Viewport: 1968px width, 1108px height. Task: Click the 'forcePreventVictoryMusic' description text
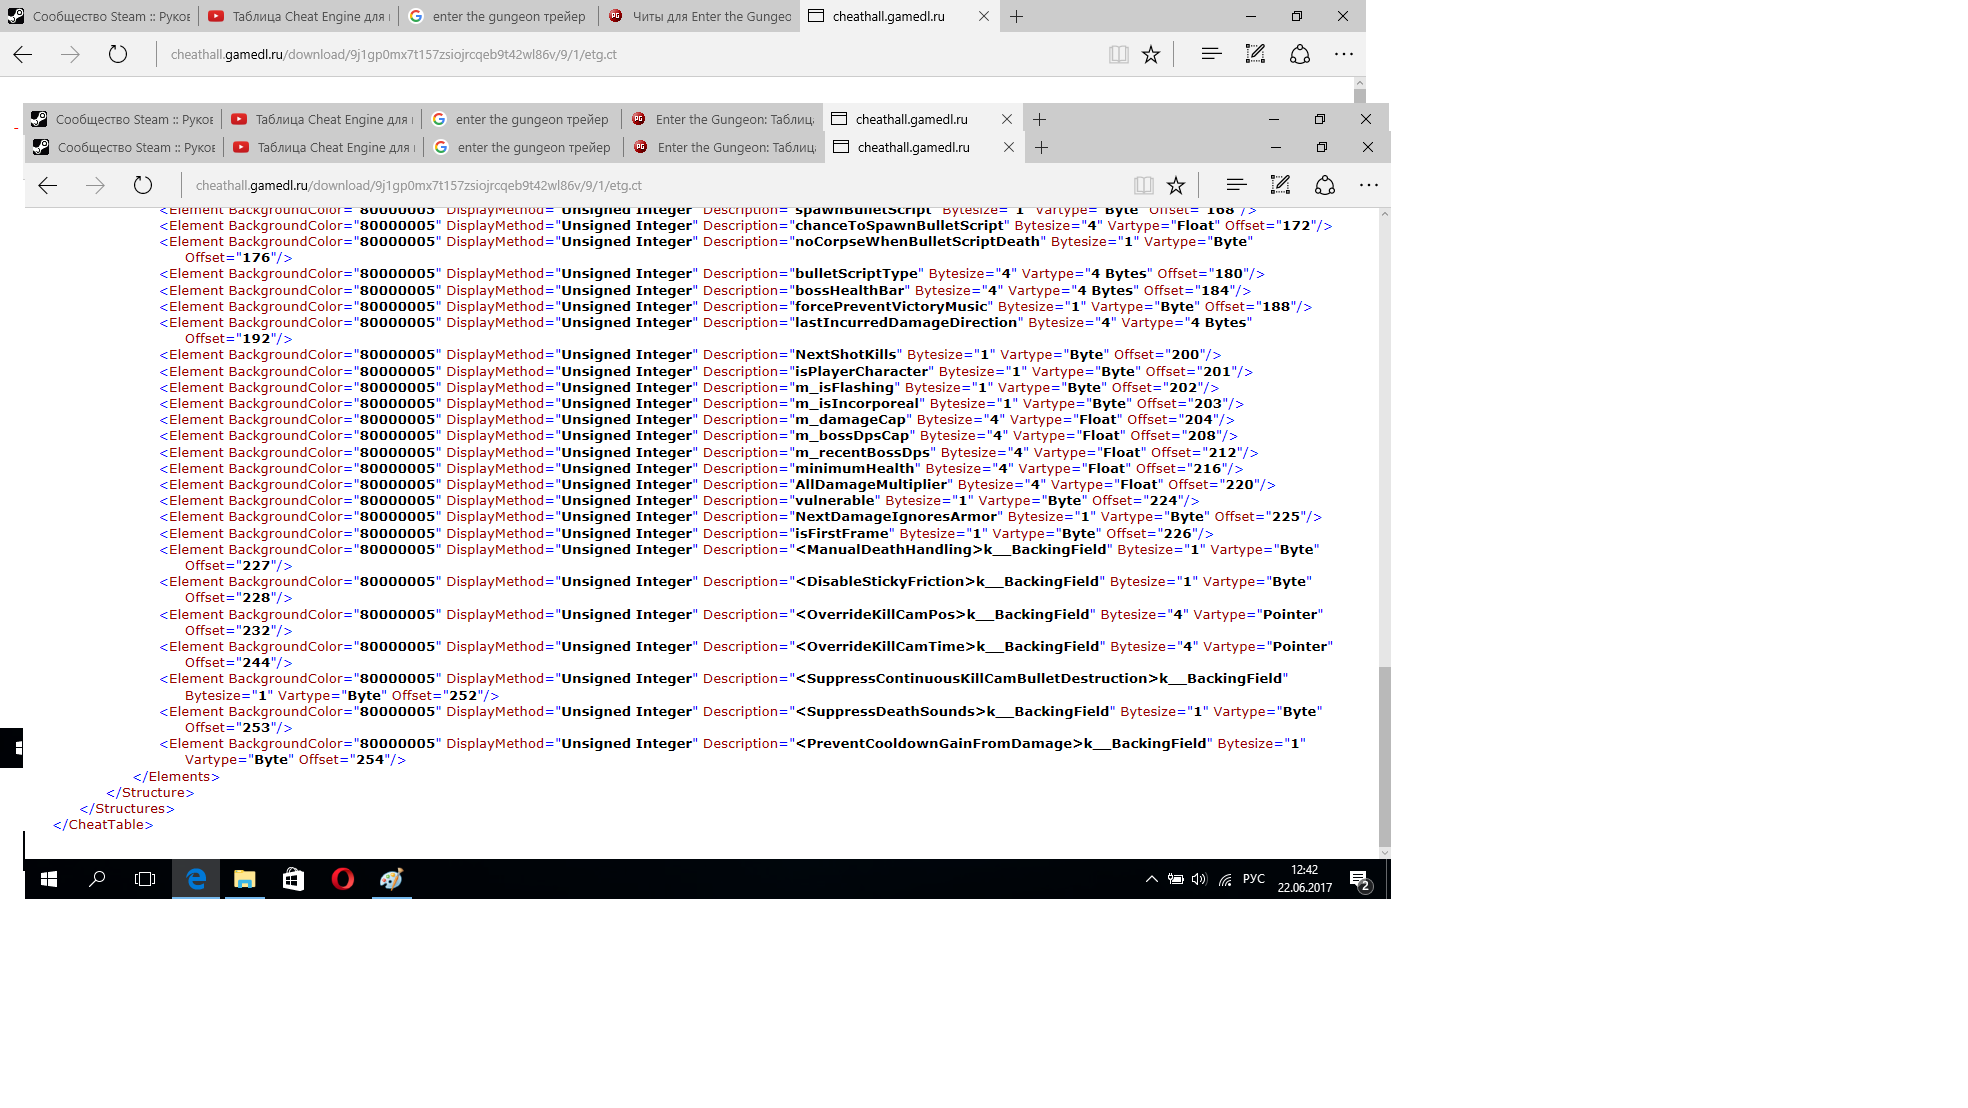pos(891,307)
